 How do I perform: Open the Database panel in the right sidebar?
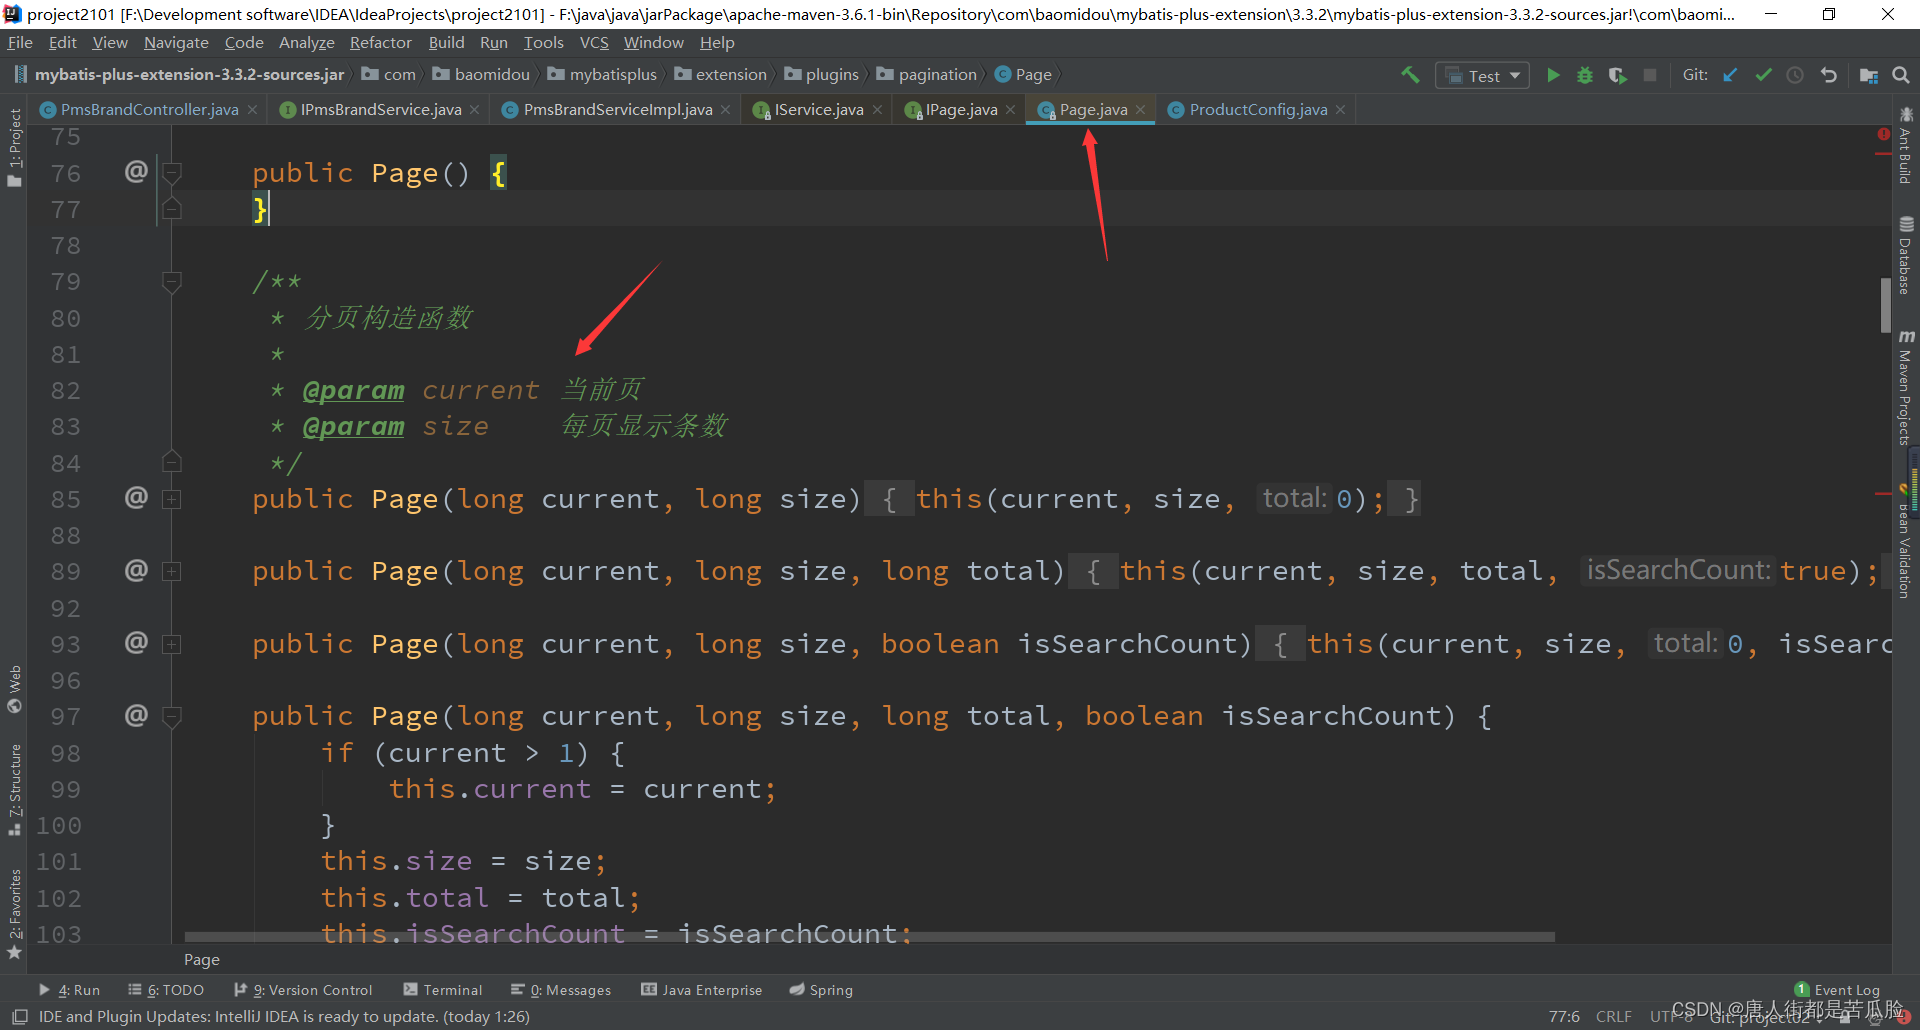pyautogui.click(x=1906, y=255)
